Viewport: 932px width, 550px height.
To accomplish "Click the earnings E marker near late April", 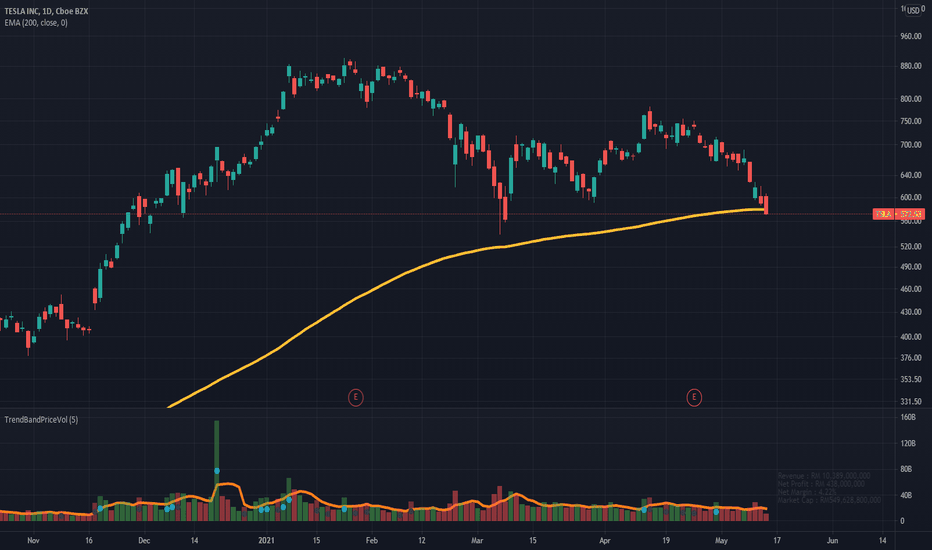I will (x=694, y=397).
